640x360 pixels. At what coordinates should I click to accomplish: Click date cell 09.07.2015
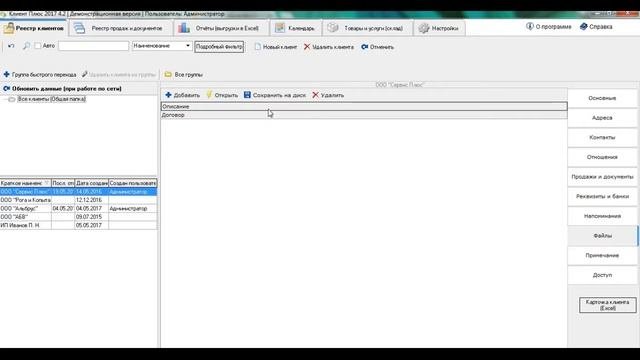pos(91,217)
